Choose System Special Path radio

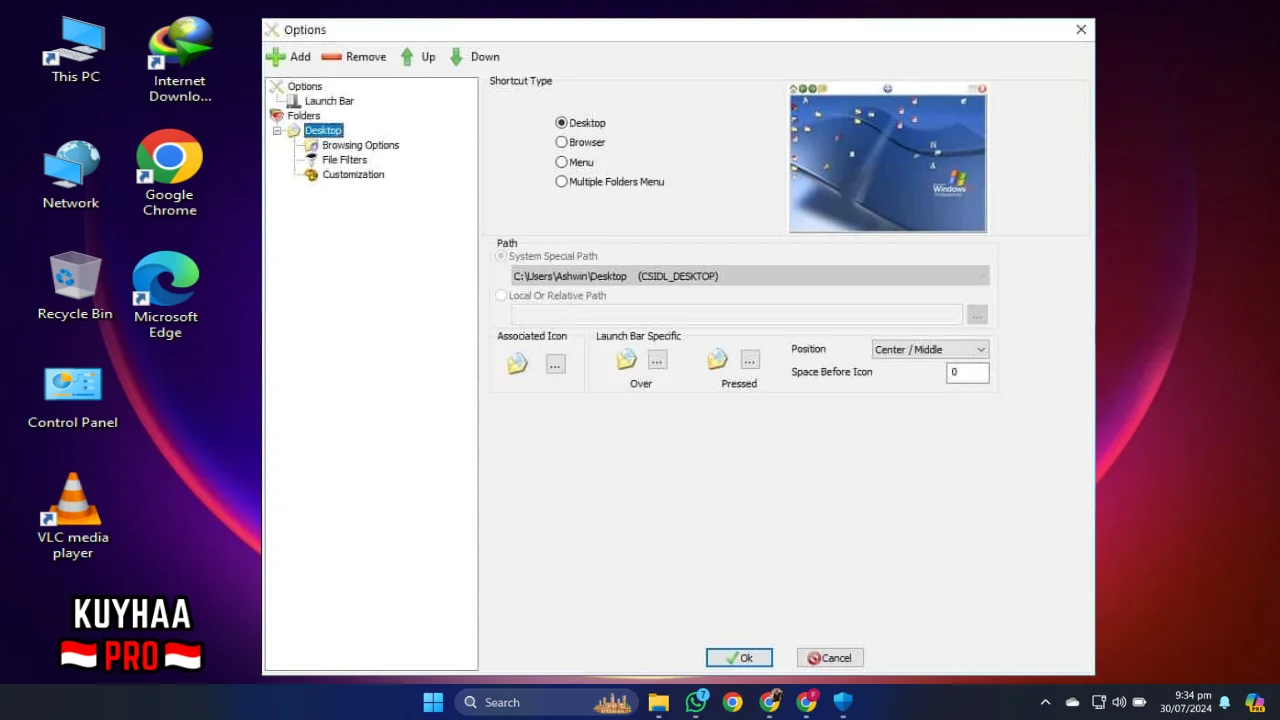(501, 256)
